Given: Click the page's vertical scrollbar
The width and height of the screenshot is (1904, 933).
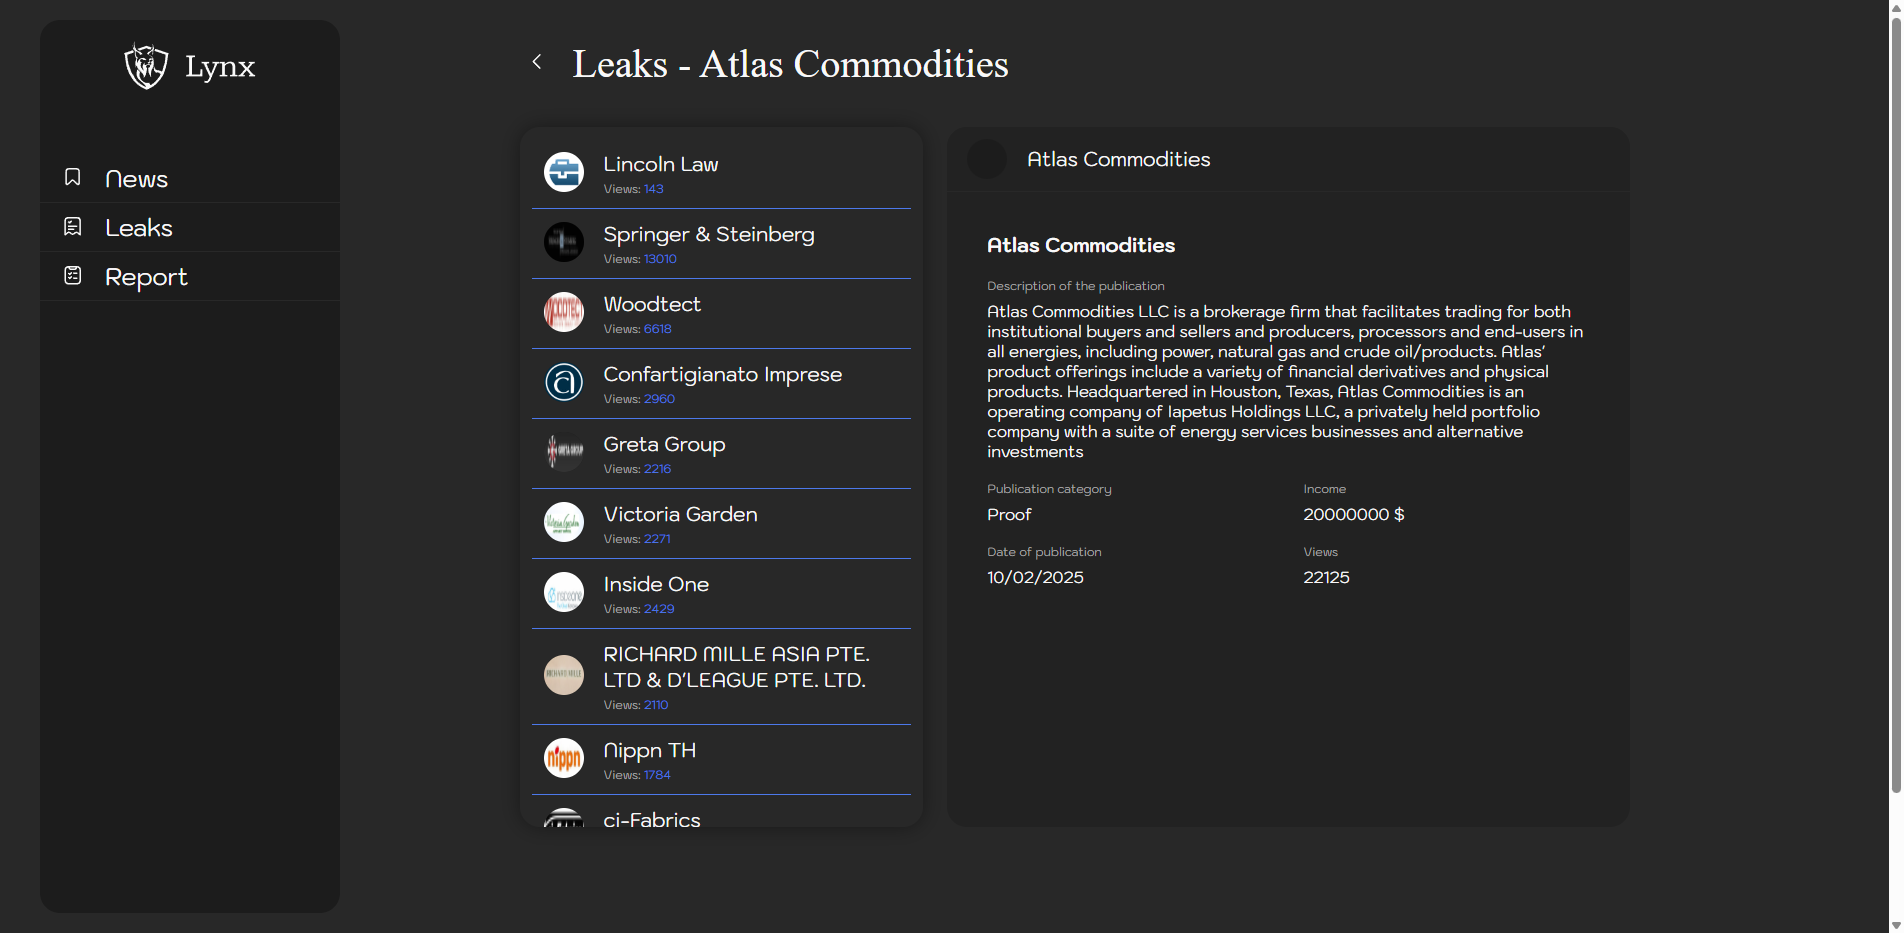Looking at the screenshot, I should pyautogui.click(x=1895, y=400).
